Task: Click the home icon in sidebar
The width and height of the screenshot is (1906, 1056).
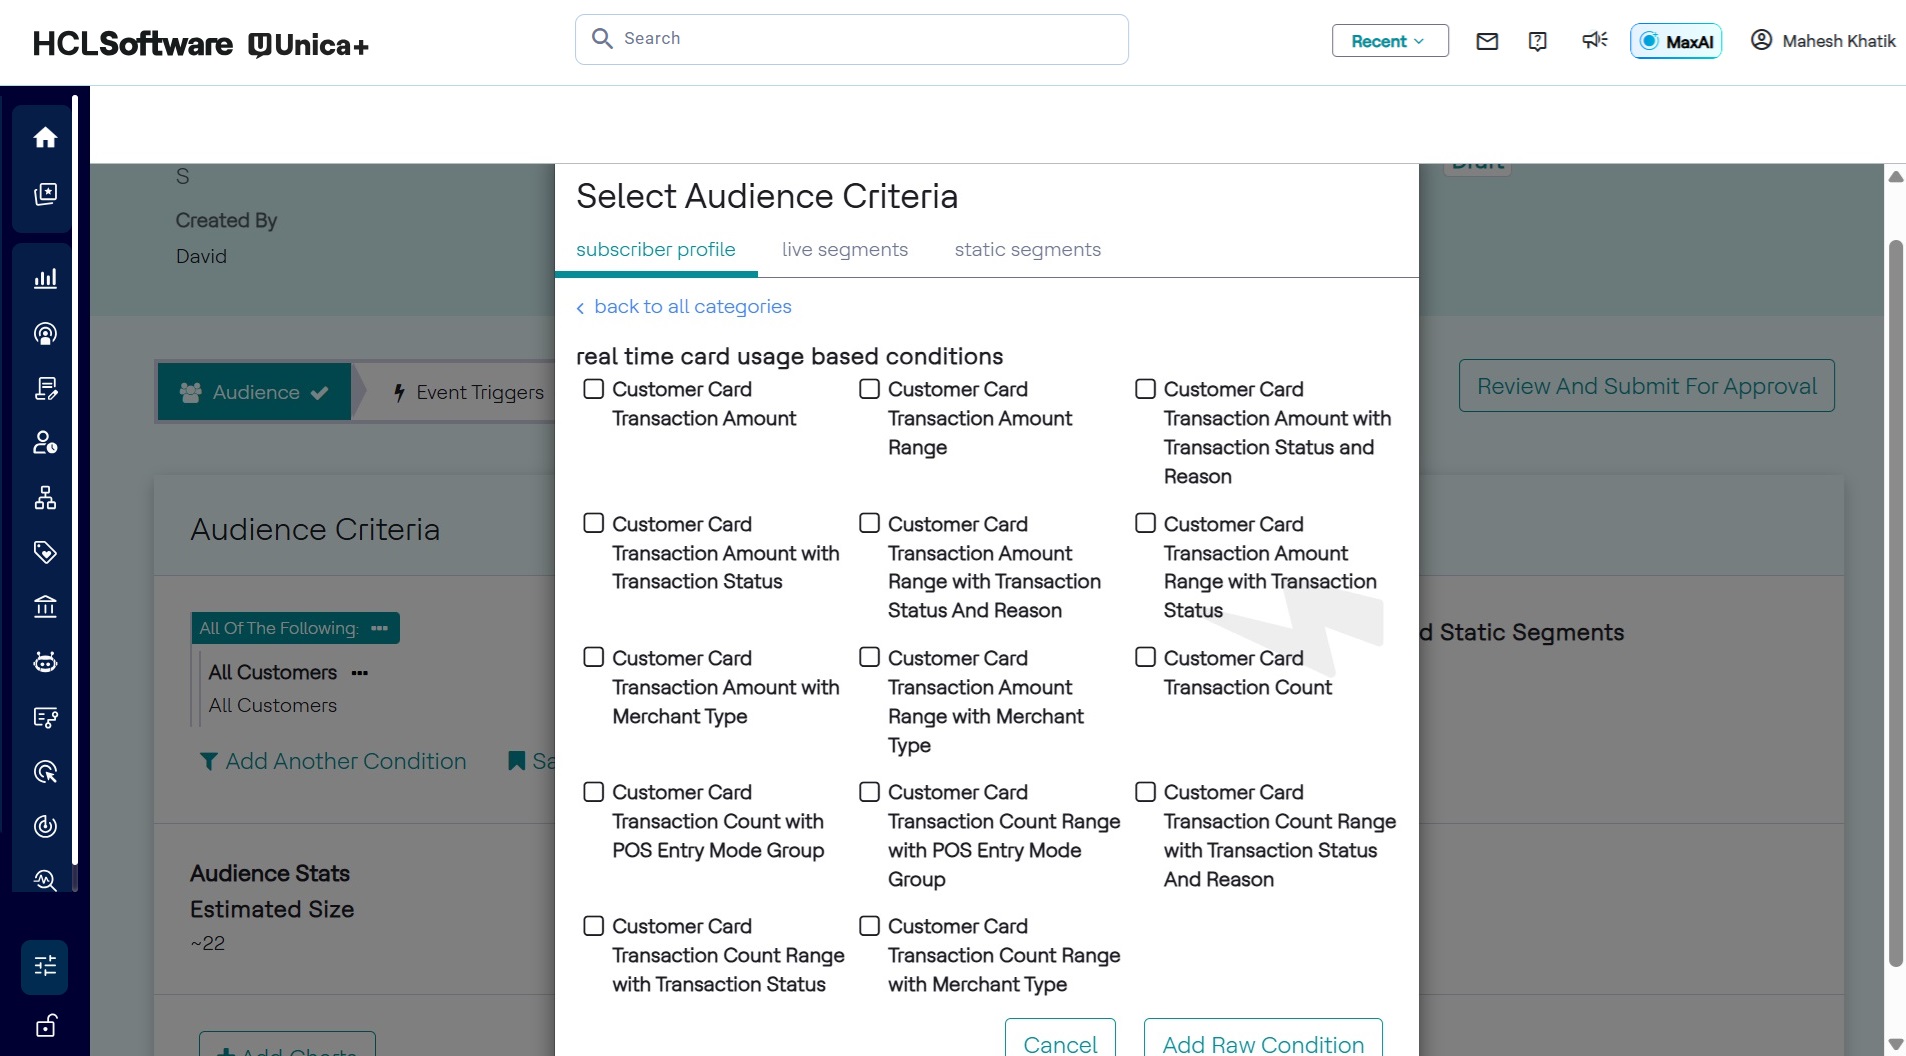Action: pos(45,138)
